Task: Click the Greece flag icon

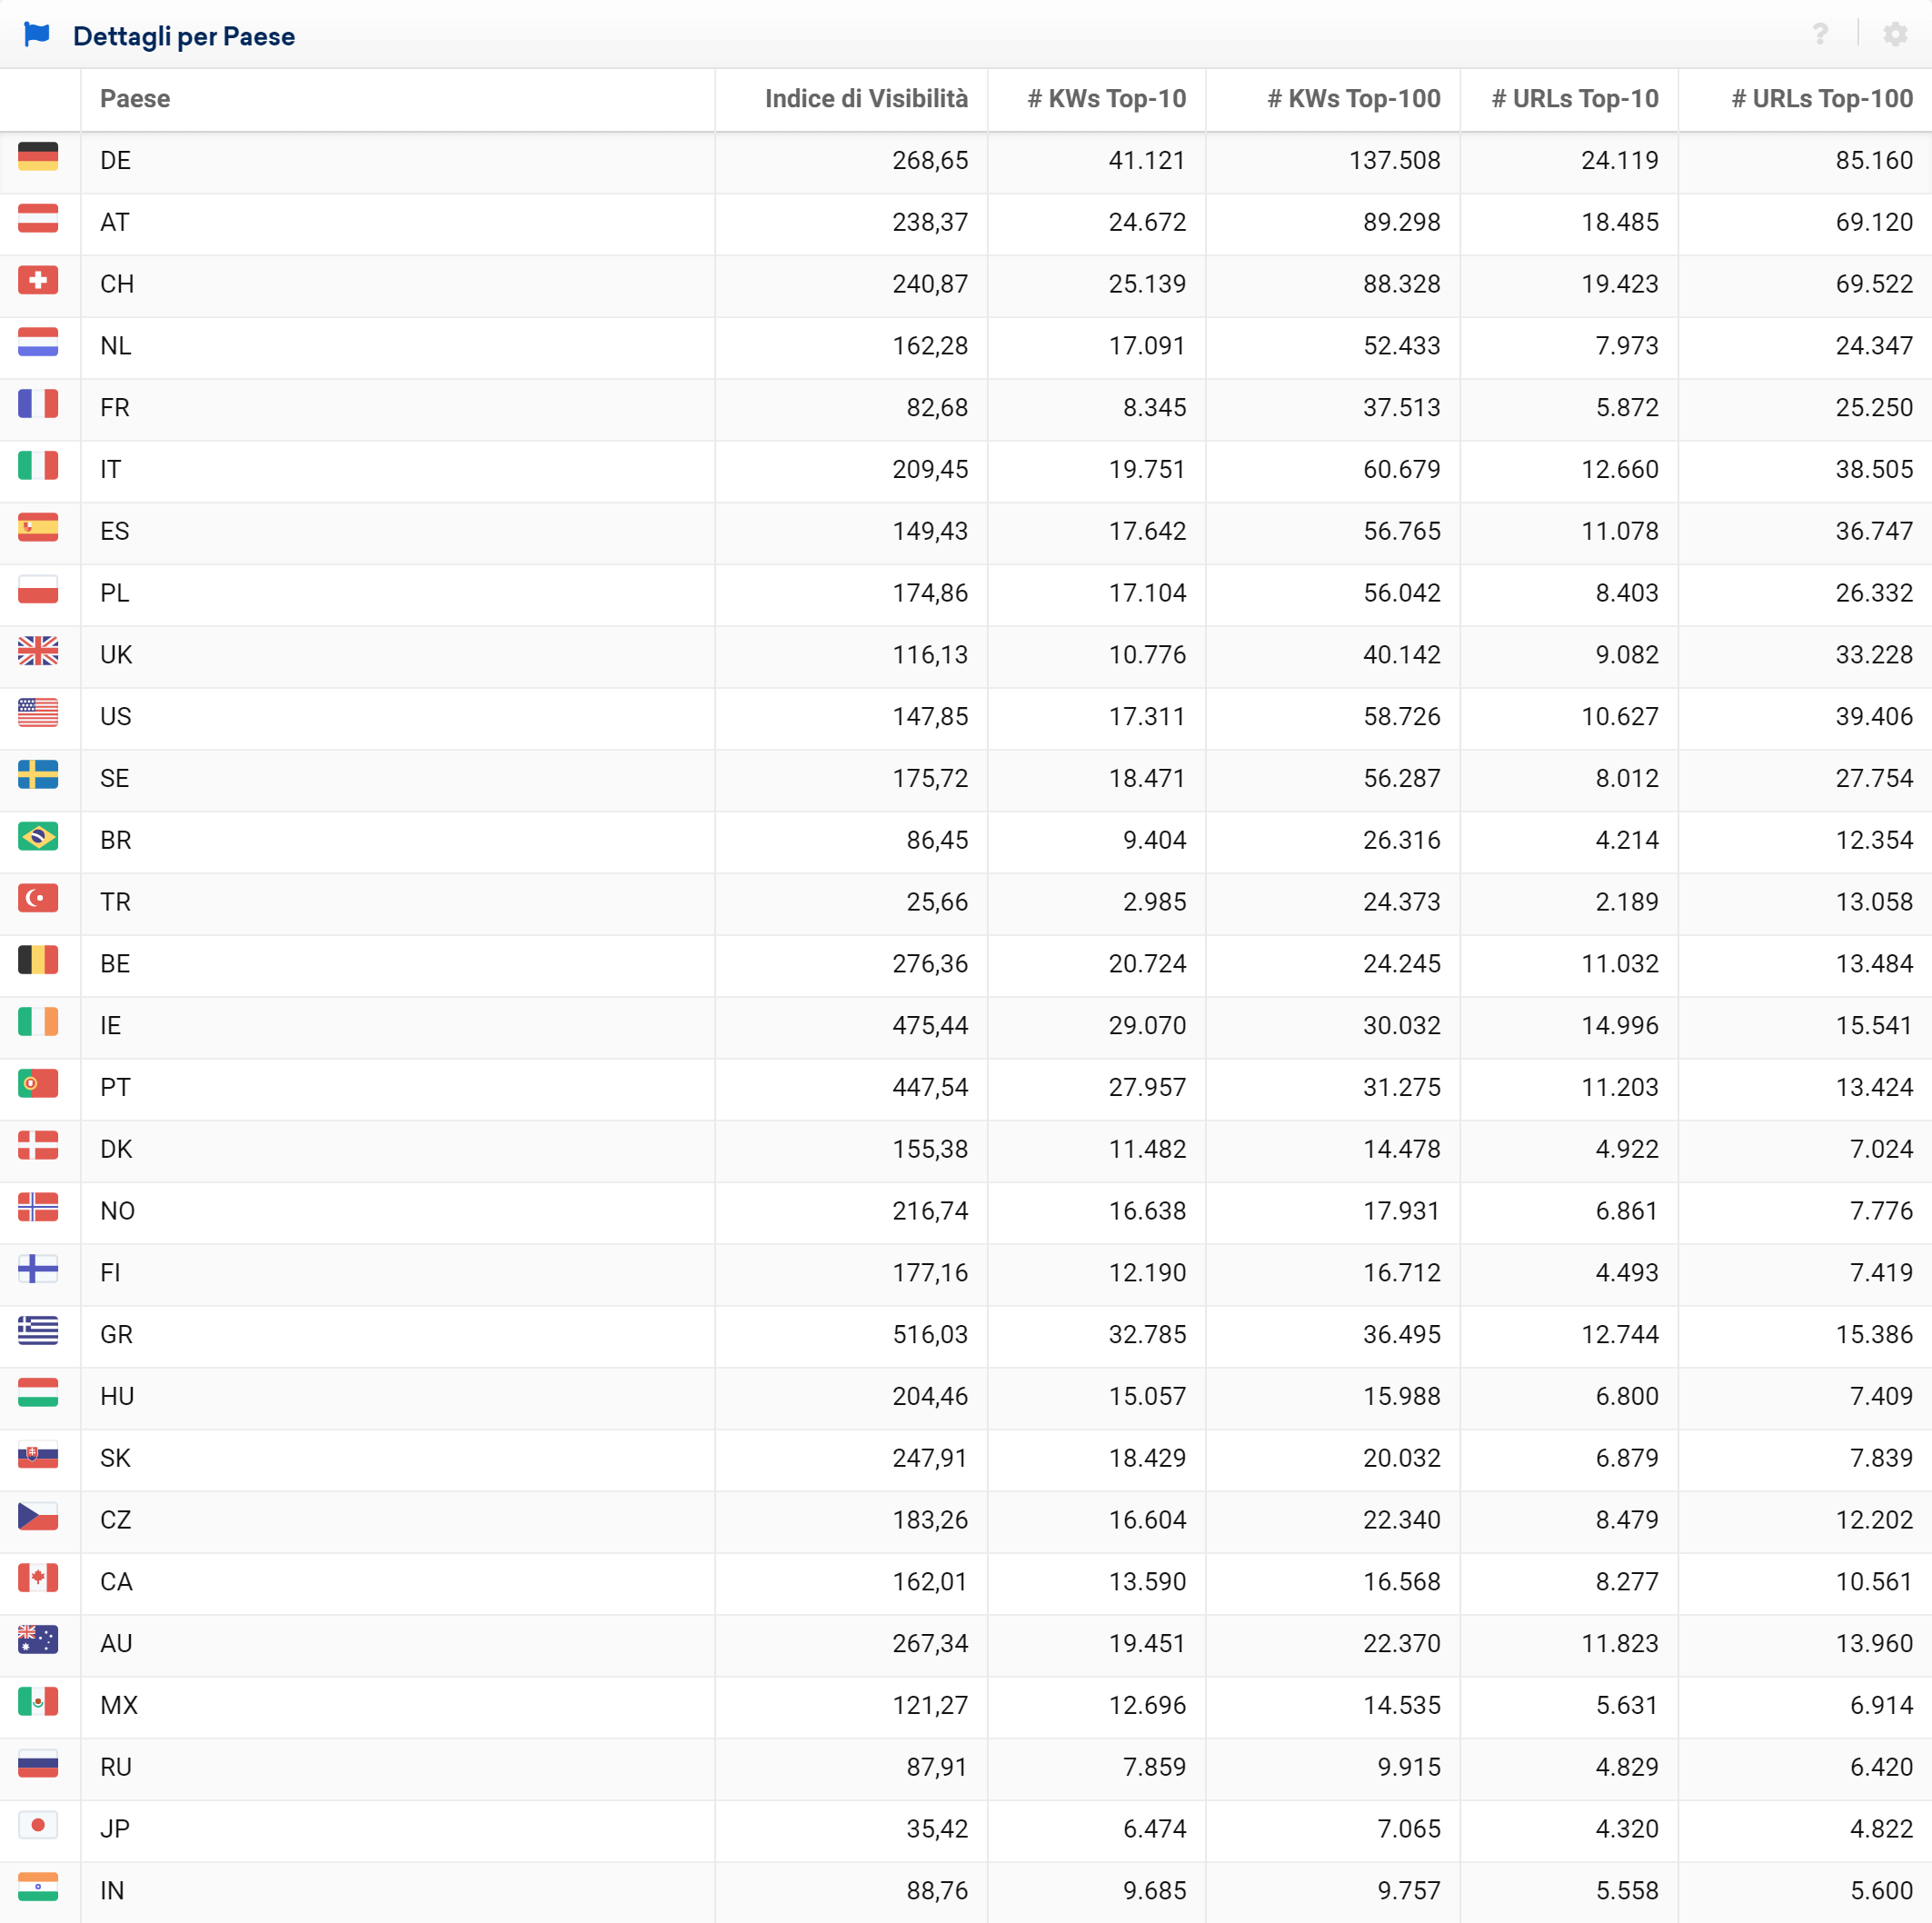Action: pyautogui.click(x=38, y=1332)
